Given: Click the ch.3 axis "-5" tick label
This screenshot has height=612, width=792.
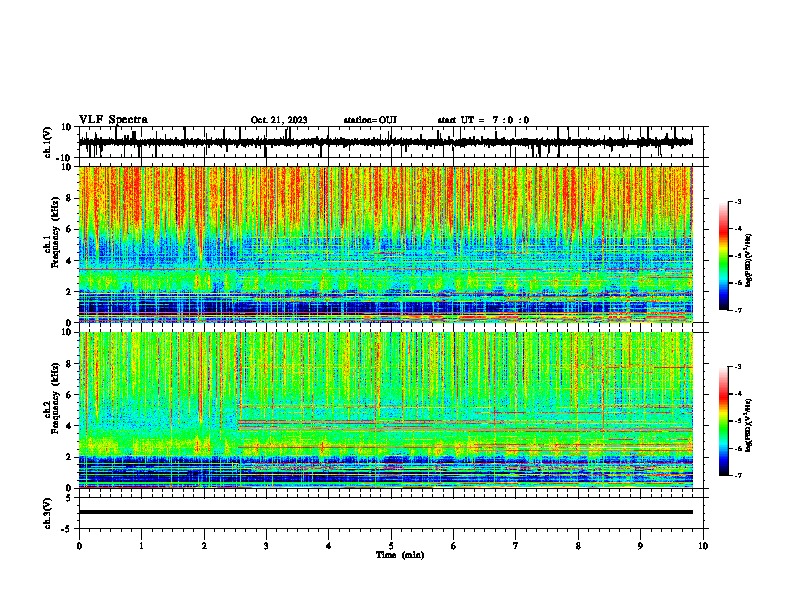Looking at the screenshot, I should (x=67, y=529).
